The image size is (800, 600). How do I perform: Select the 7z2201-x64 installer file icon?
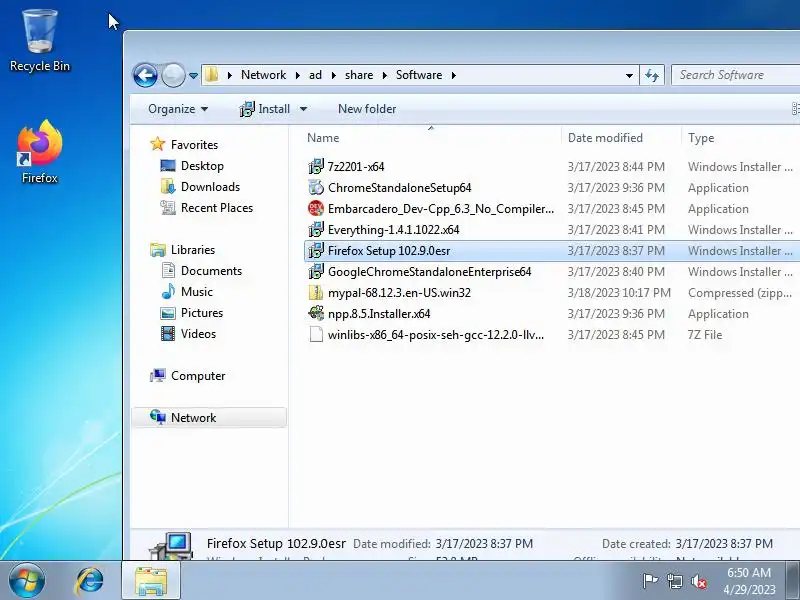(316, 166)
